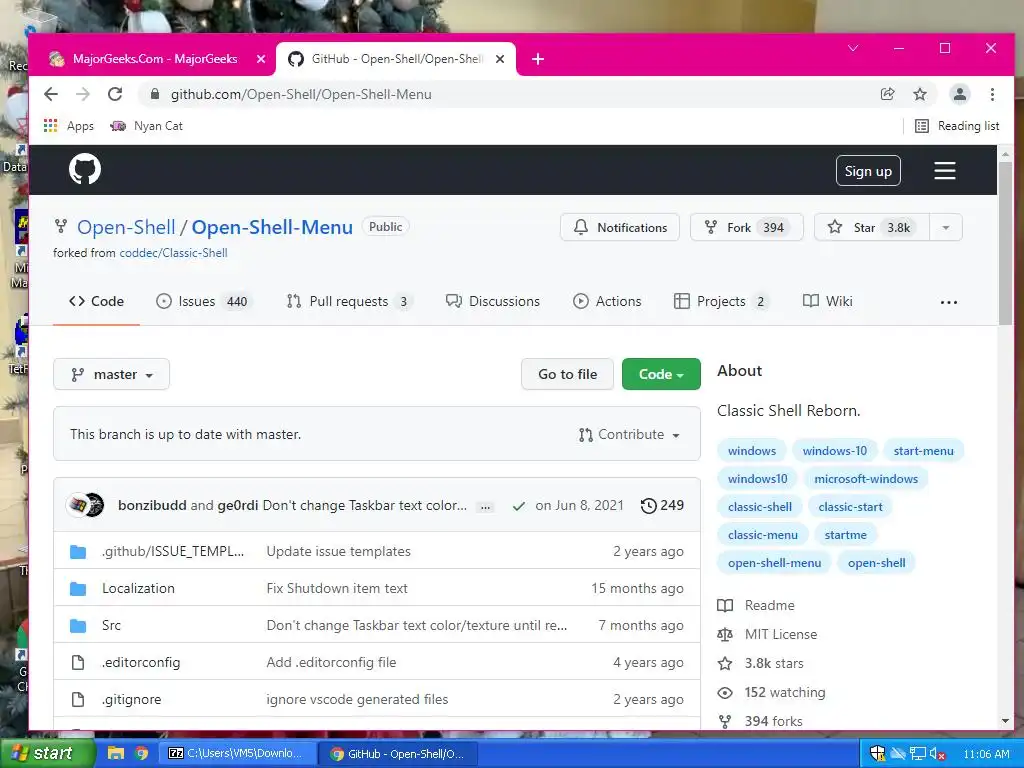
Task: Open the green Code dropdown
Action: pyautogui.click(x=661, y=374)
